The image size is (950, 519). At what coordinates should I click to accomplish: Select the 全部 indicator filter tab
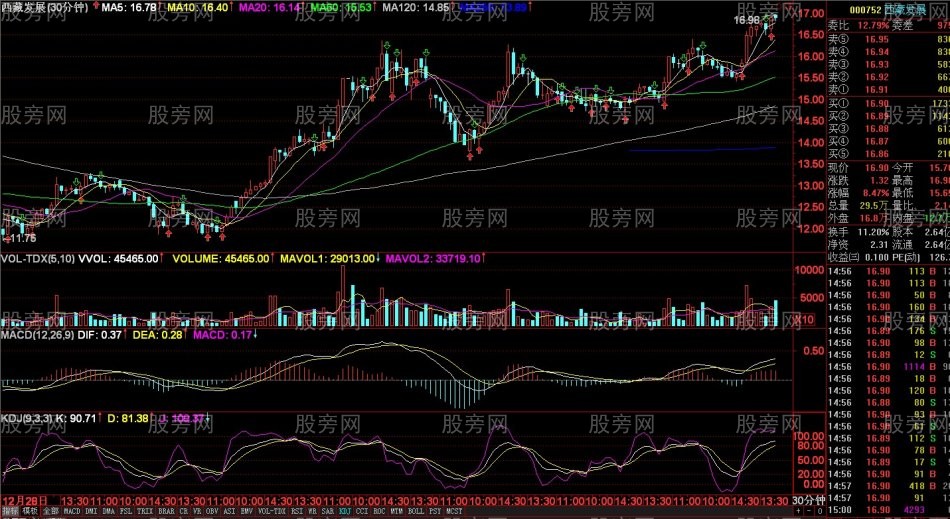[x=50, y=511]
